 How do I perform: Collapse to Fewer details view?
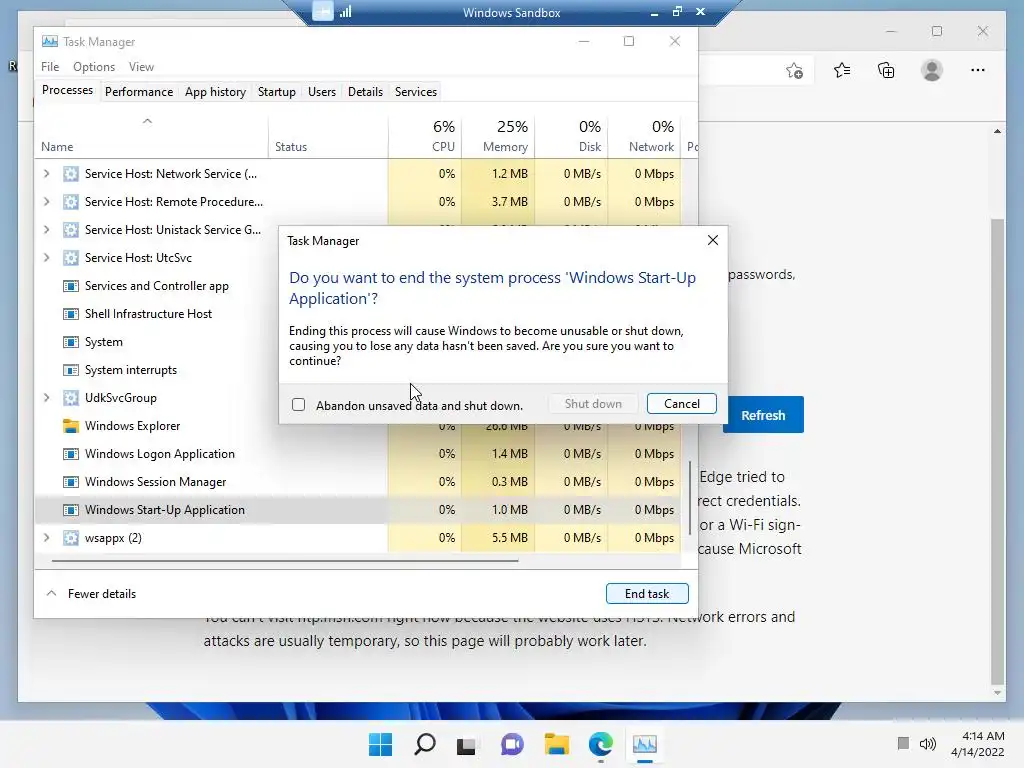coord(91,594)
